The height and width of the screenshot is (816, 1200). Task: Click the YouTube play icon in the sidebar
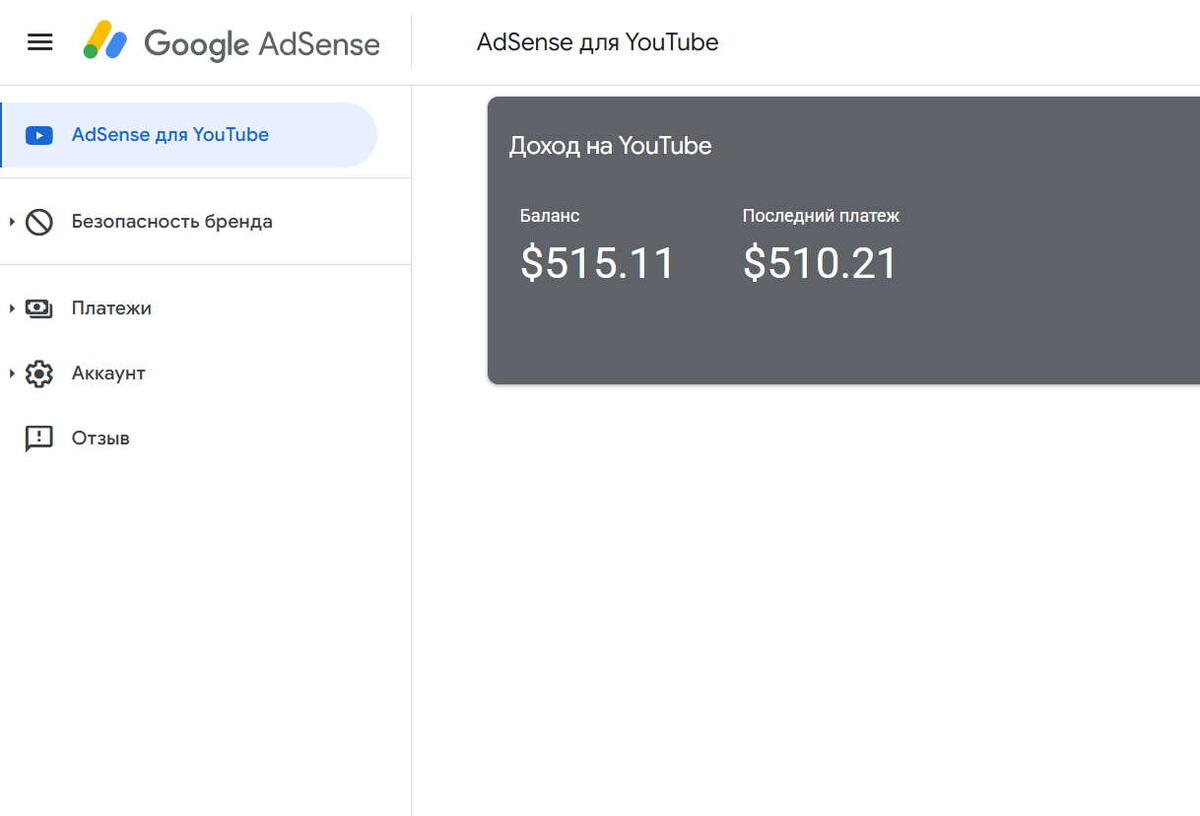pyautogui.click(x=38, y=134)
